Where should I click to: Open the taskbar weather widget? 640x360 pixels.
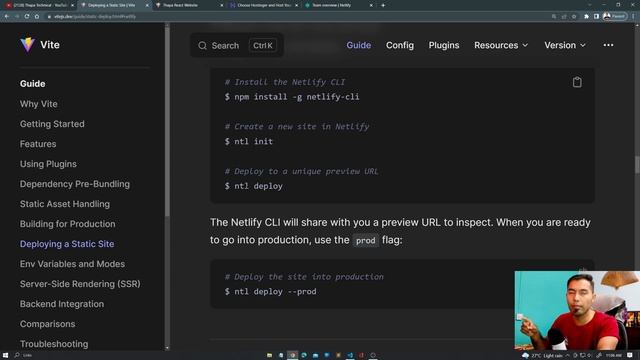coord(542,356)
